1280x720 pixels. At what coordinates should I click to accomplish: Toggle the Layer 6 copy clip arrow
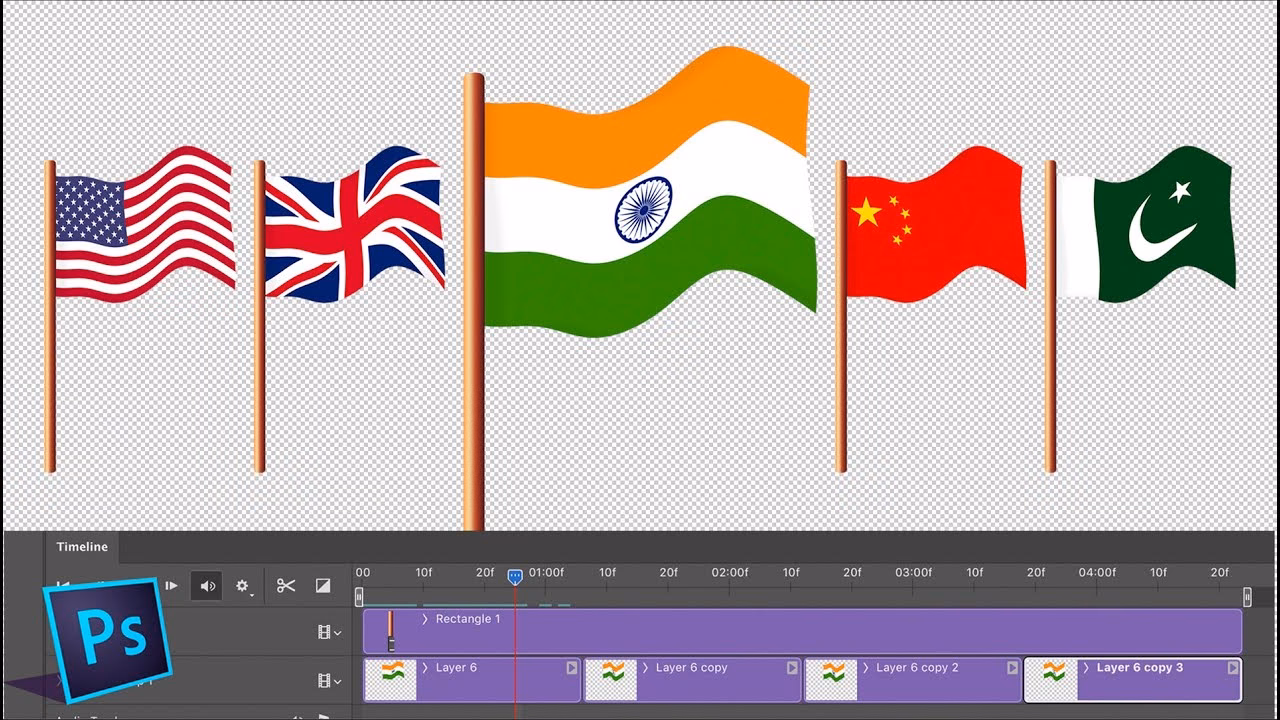(x=644, y=668)
